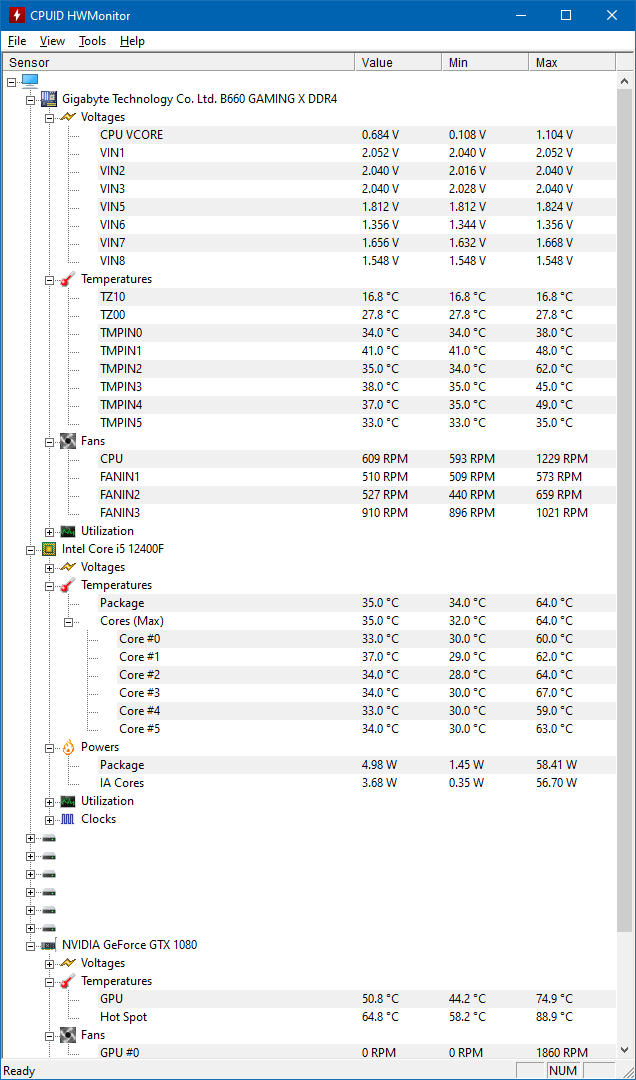The image size is (636, 1080).
Task: Click the Value column header
Action: click(397, 63)
